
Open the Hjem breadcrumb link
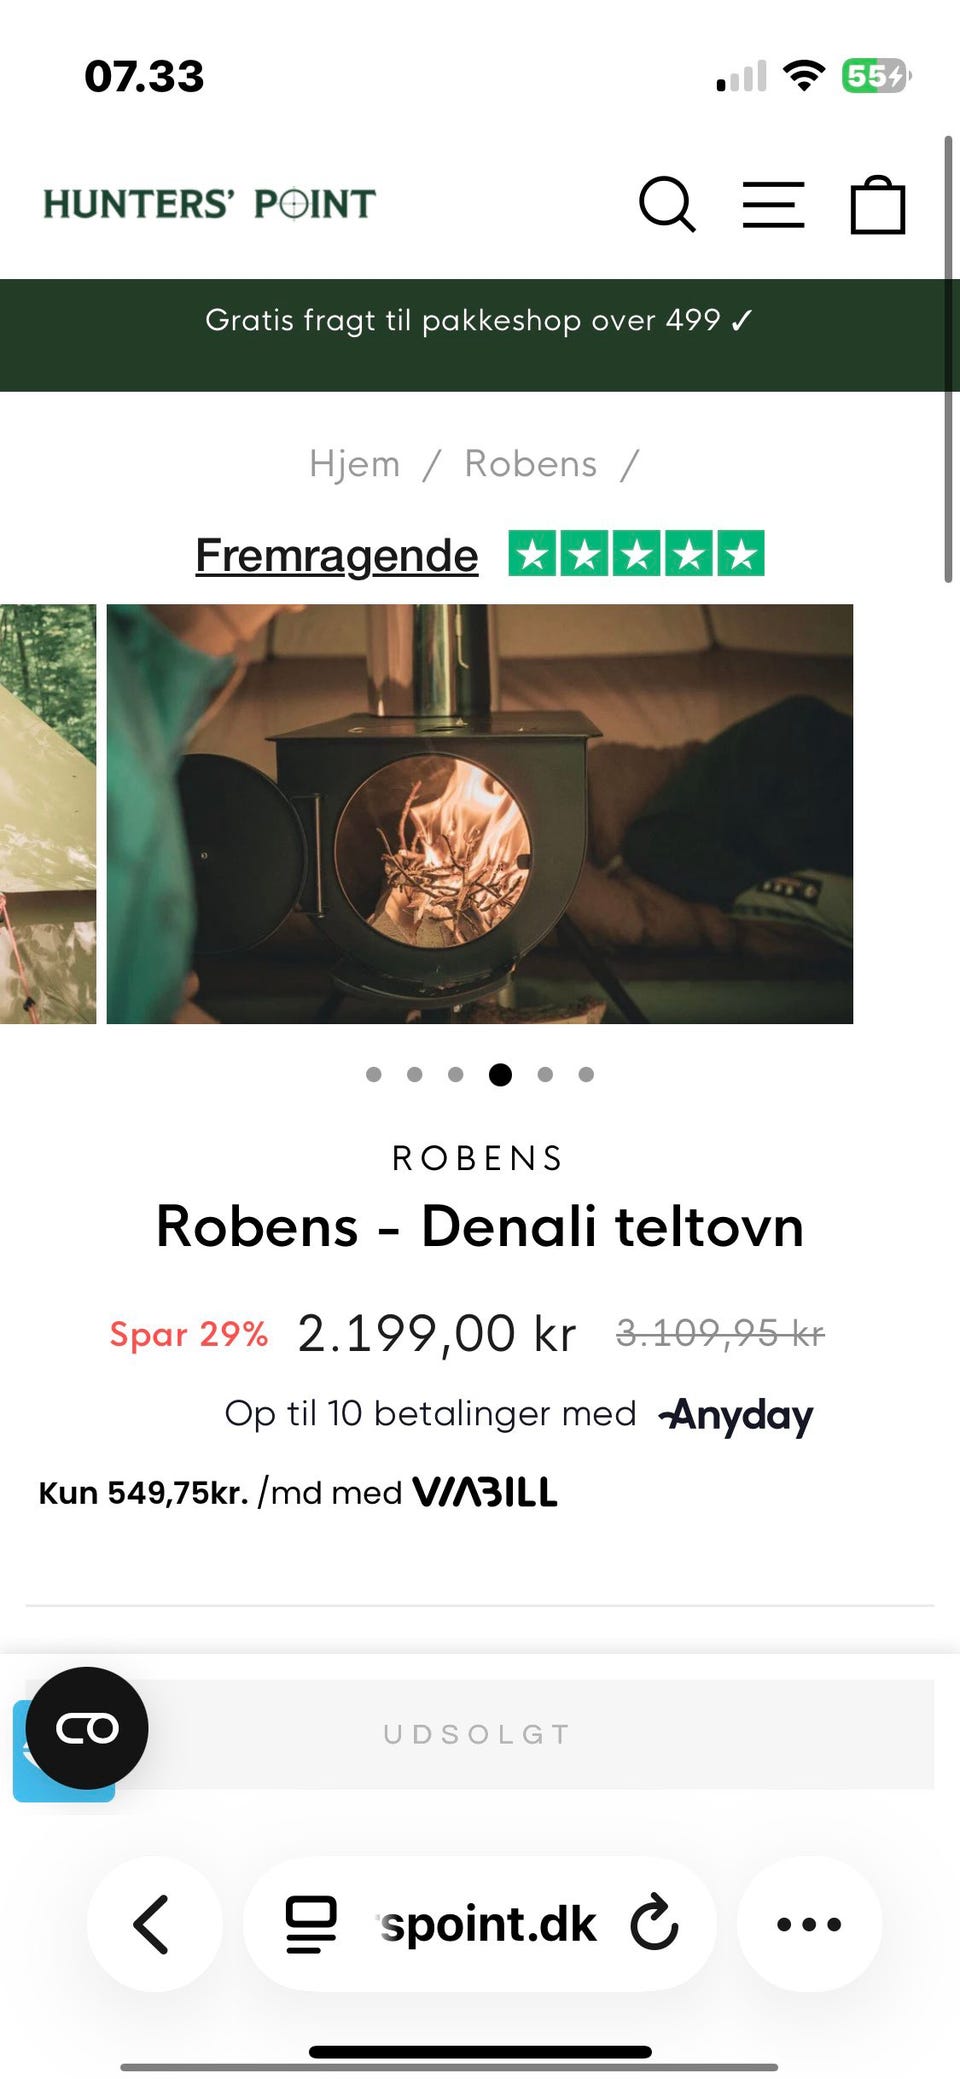click(x=355, y=464)
